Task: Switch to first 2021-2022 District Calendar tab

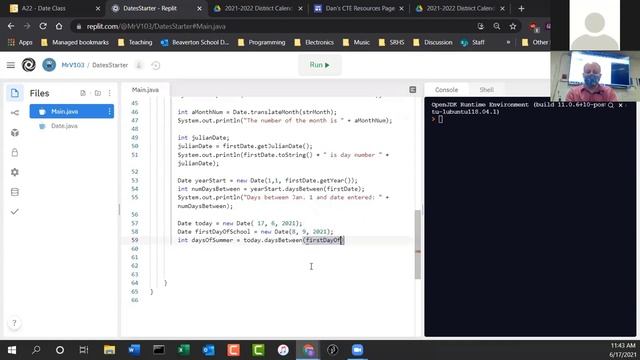Action: (258, 9)
